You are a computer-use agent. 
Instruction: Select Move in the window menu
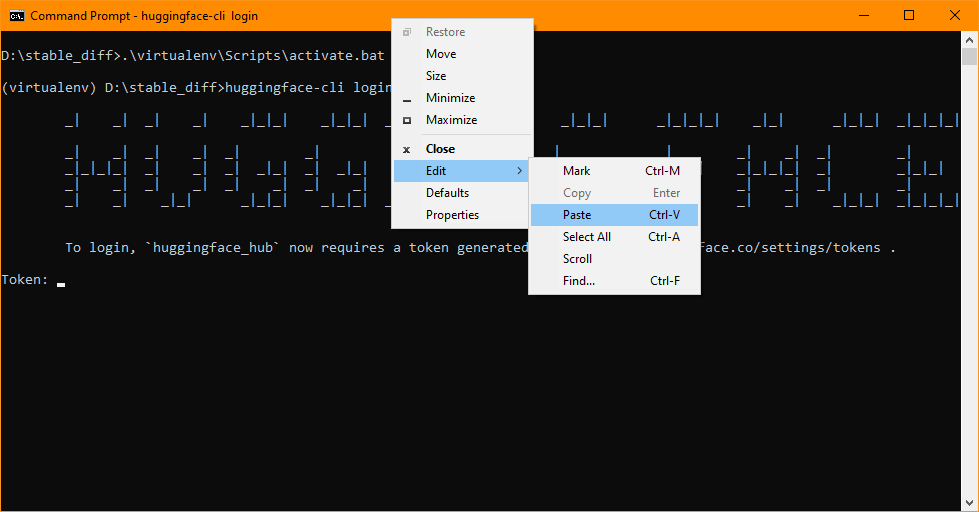pos(462,54)
